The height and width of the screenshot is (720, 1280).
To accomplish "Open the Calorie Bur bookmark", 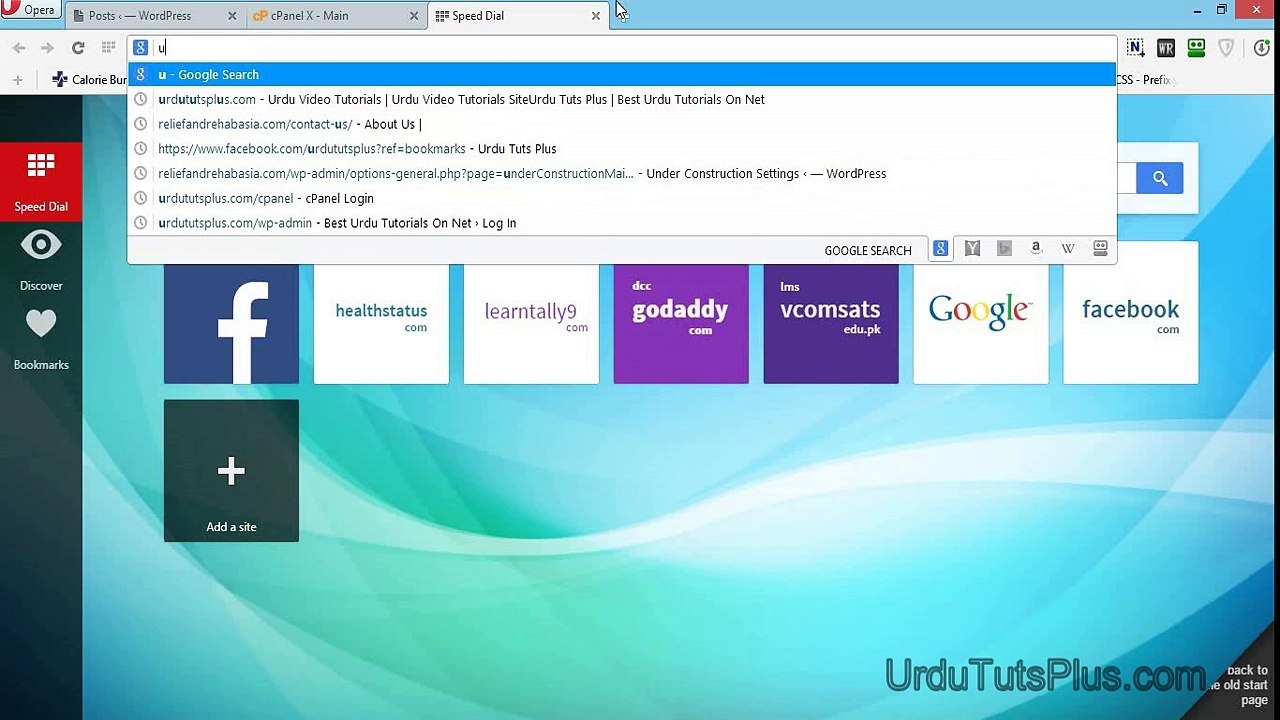I will coord(90,79).
